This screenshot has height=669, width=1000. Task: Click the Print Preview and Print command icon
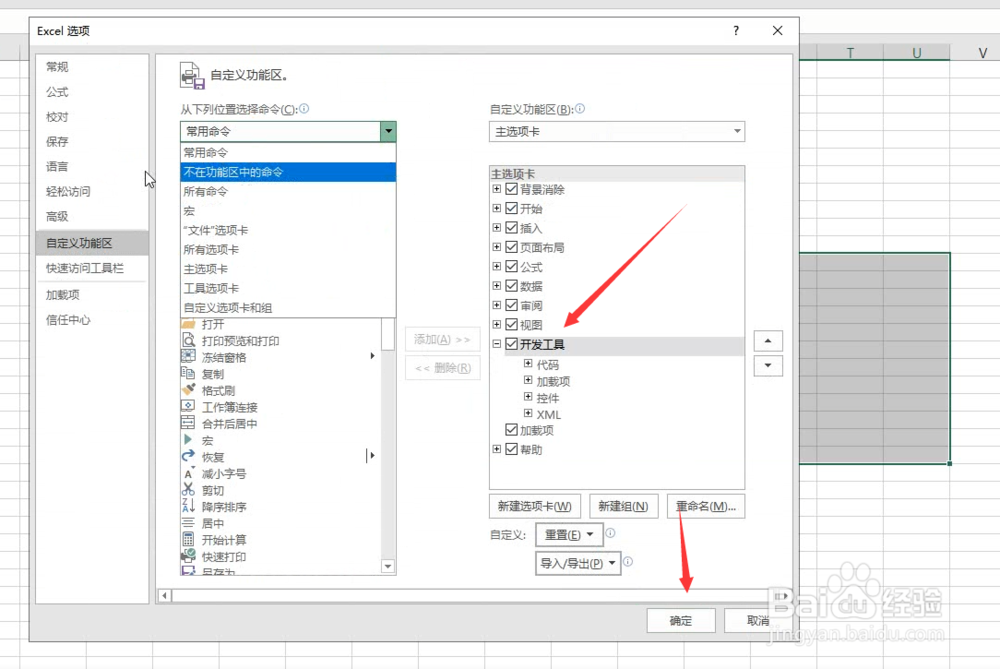pos(188,341)
